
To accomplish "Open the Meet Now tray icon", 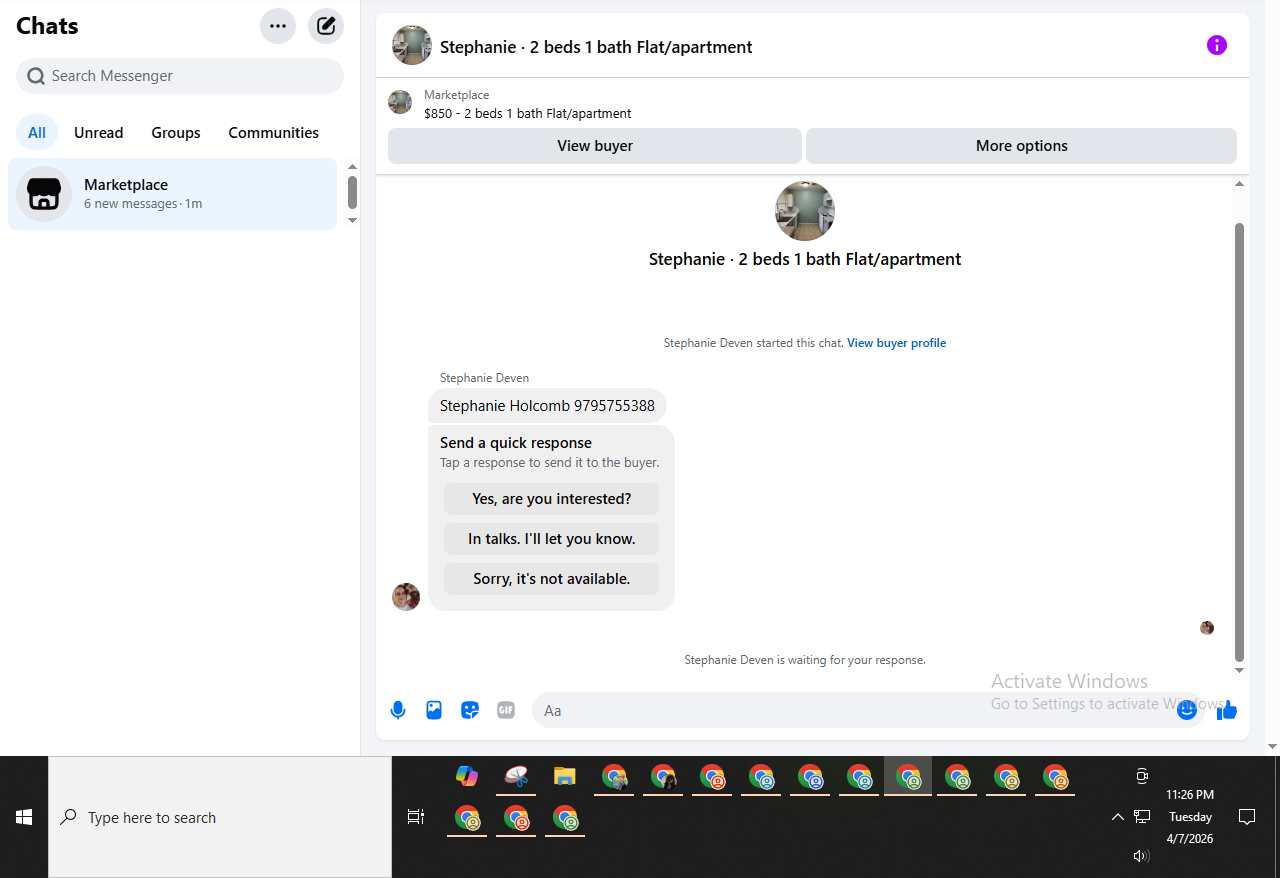I will pyautogui.click(x=1142, y=776).
